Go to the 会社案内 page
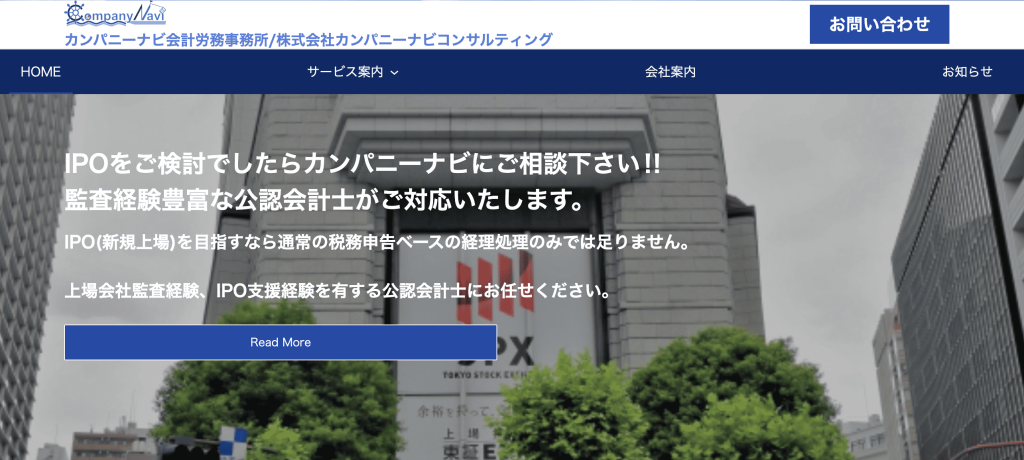Screen dimensions: 1024x460 coord(670,72)
